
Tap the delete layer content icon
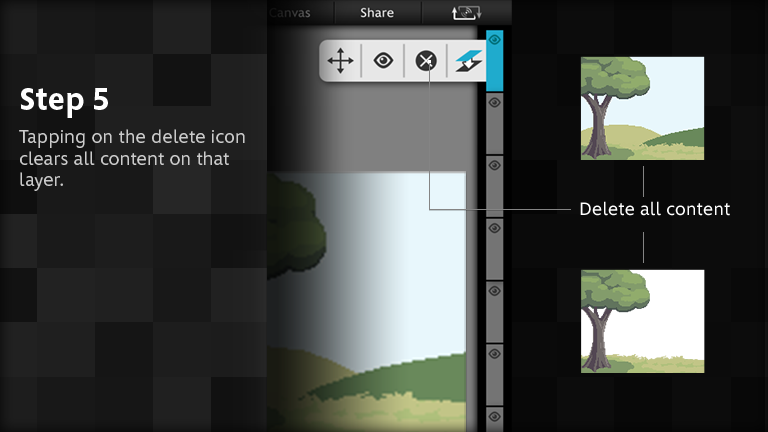426,61
